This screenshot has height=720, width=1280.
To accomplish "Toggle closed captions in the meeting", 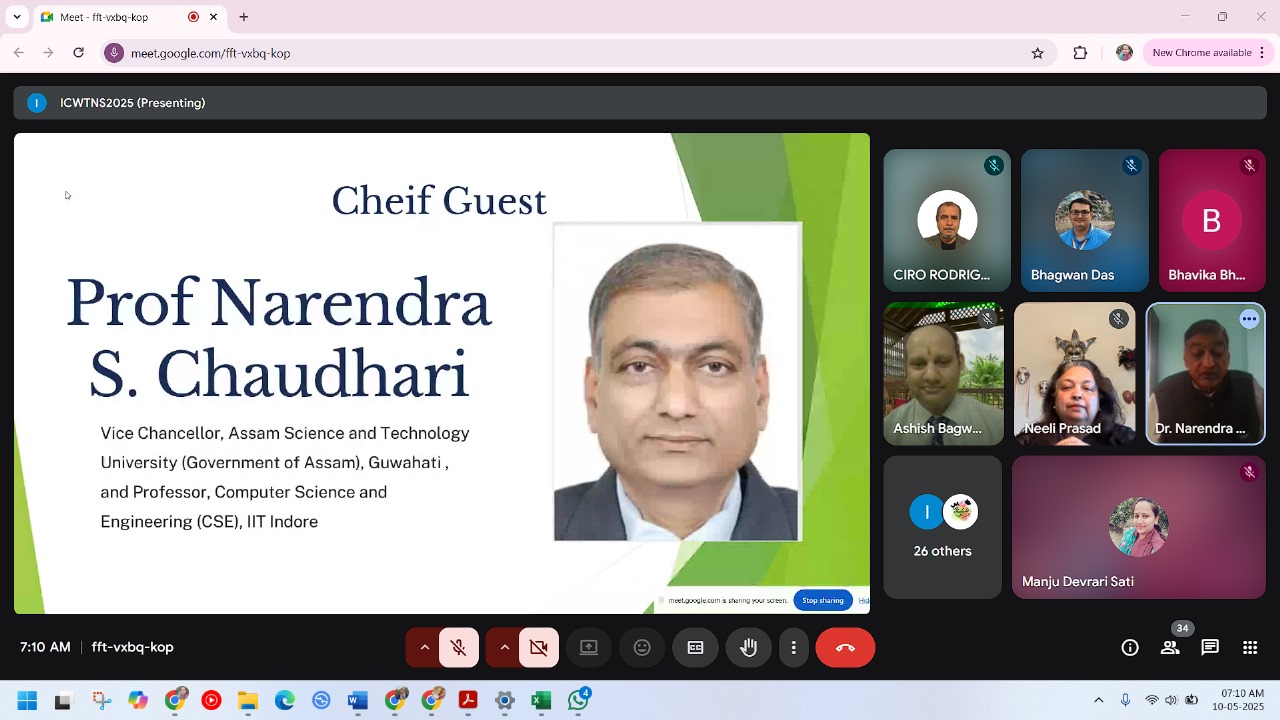I will 695,648.
